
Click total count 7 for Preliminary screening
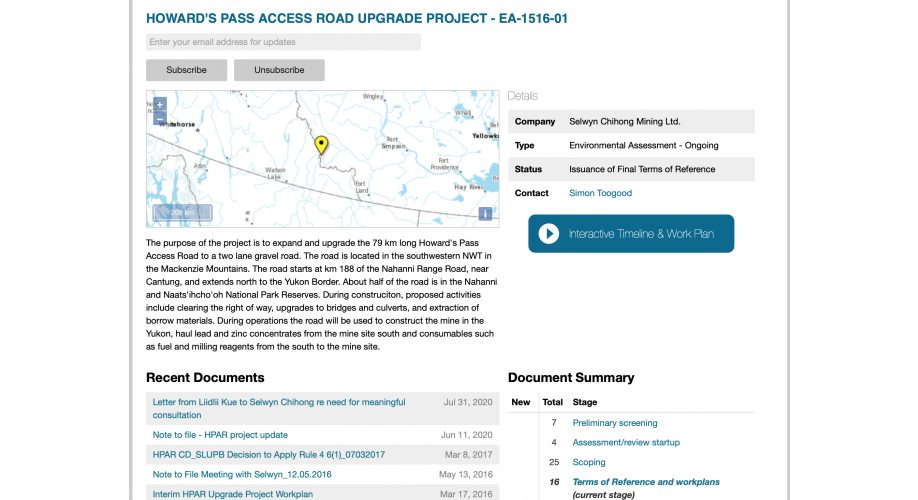554,423
